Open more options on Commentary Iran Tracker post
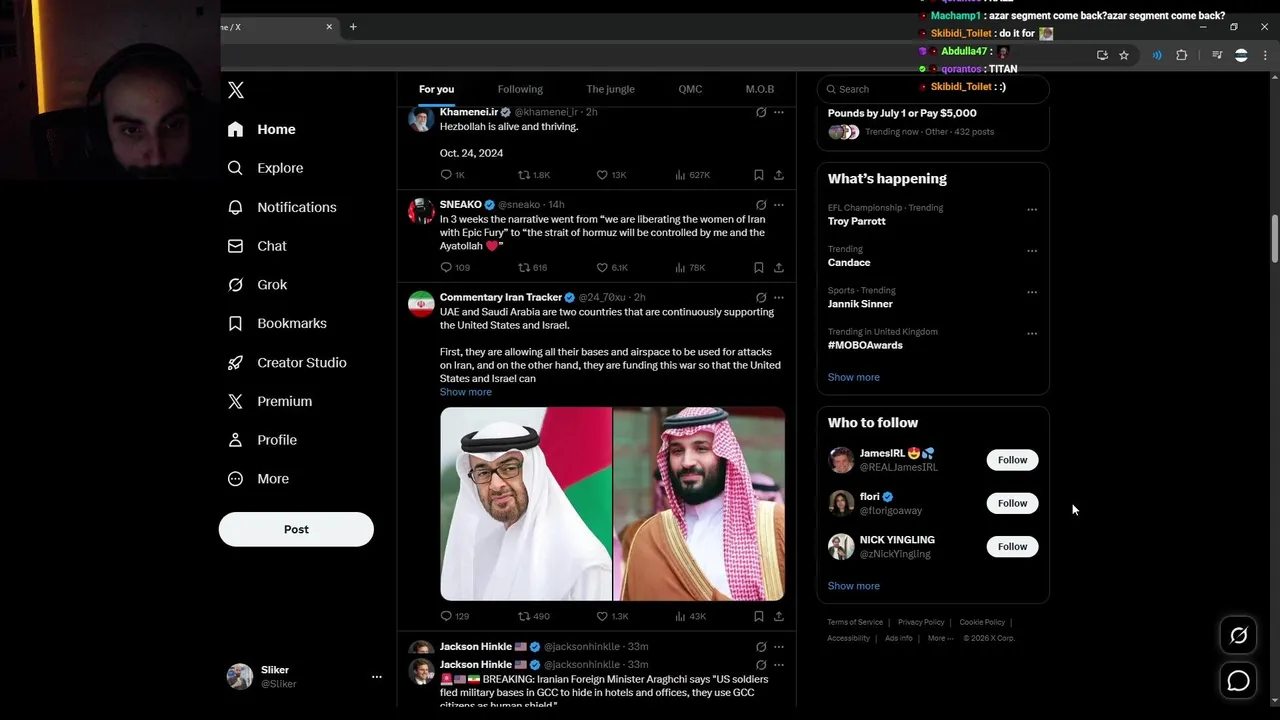 pos(779,298)
